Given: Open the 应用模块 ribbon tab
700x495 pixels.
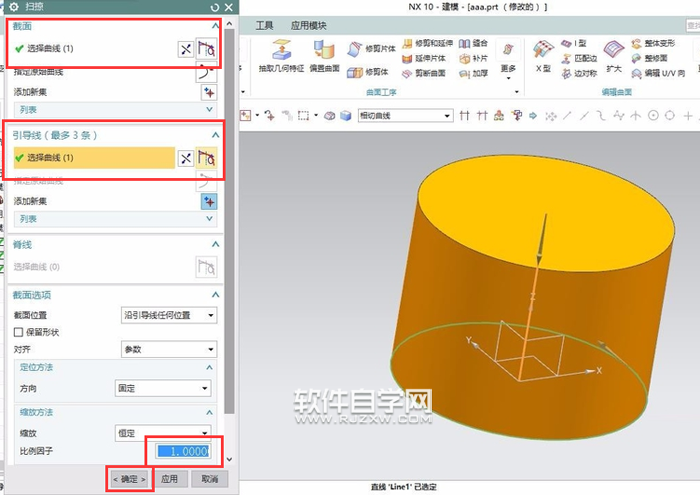Looking at the screenshot, I should [308, 26].
